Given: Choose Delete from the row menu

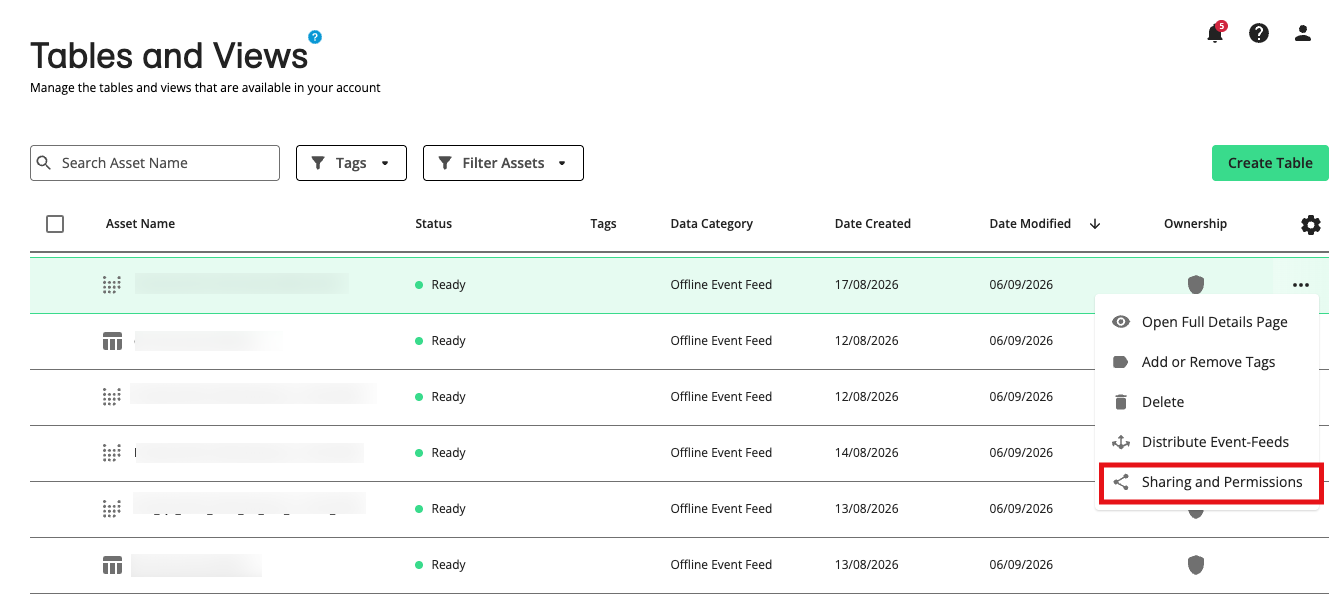Looking at the screenshot, I should click(1207, 402).
